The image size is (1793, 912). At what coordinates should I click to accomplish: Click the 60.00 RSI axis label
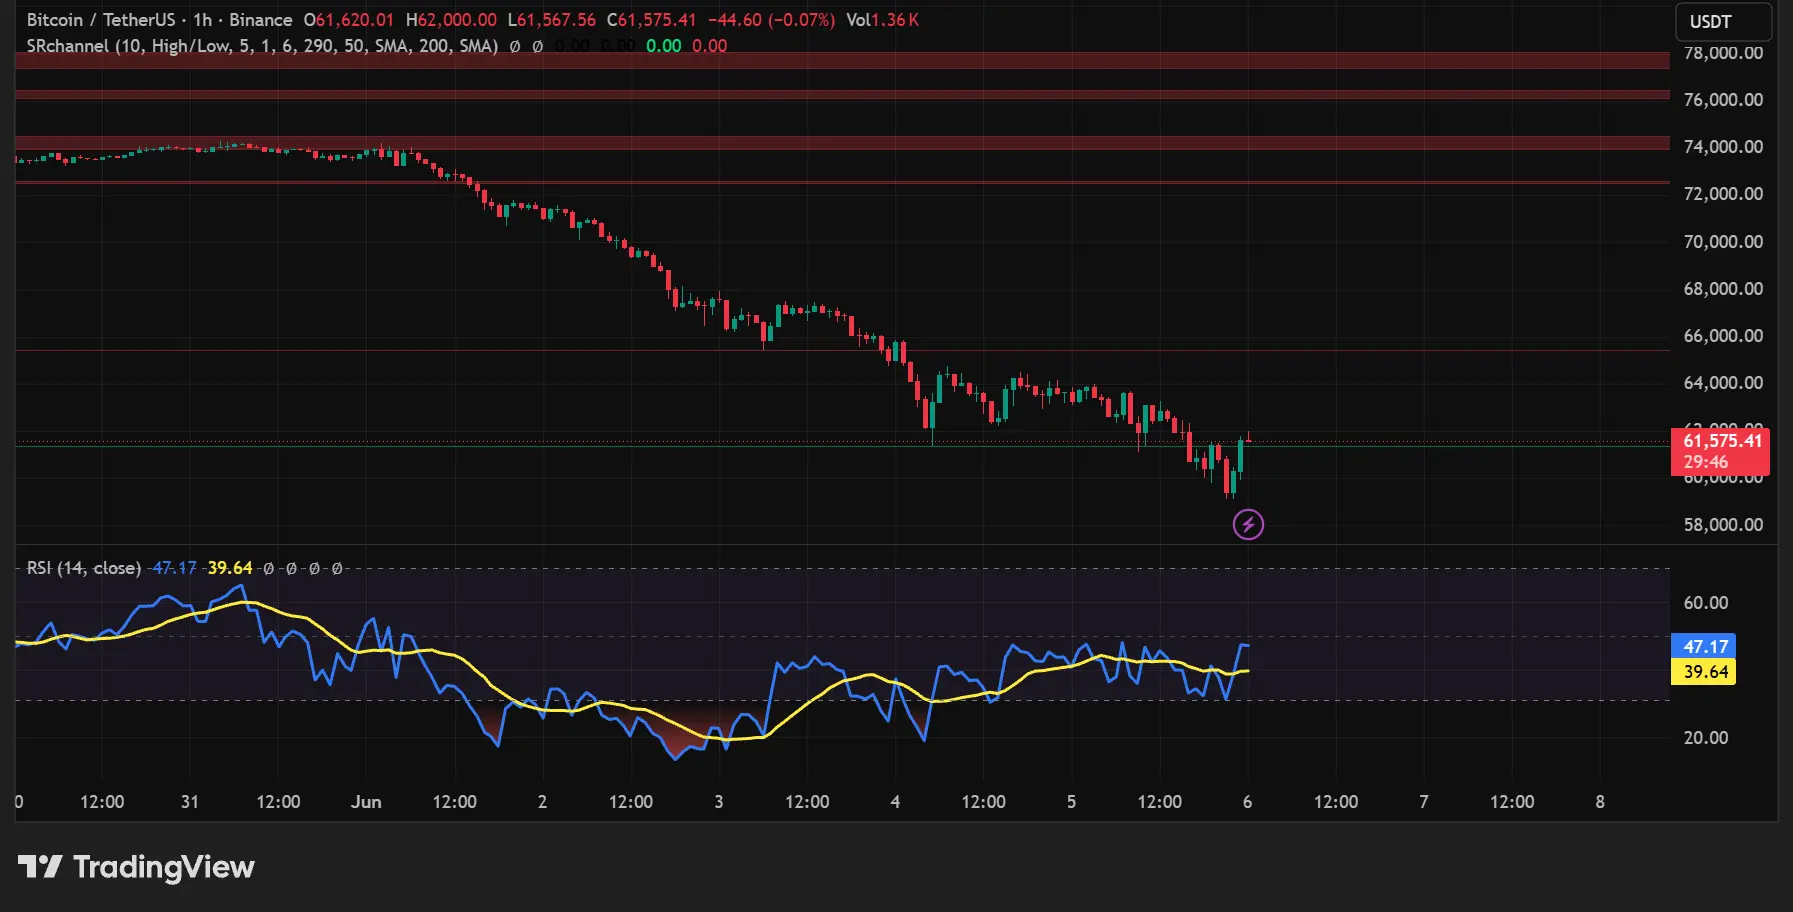(x=1706, y=603)
